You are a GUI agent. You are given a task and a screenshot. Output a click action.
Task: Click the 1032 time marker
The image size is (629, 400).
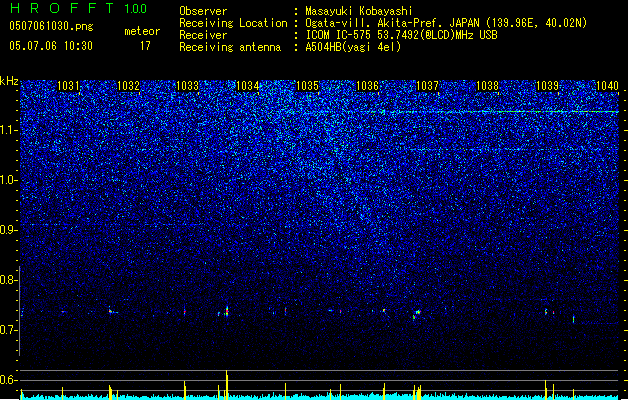128,85
